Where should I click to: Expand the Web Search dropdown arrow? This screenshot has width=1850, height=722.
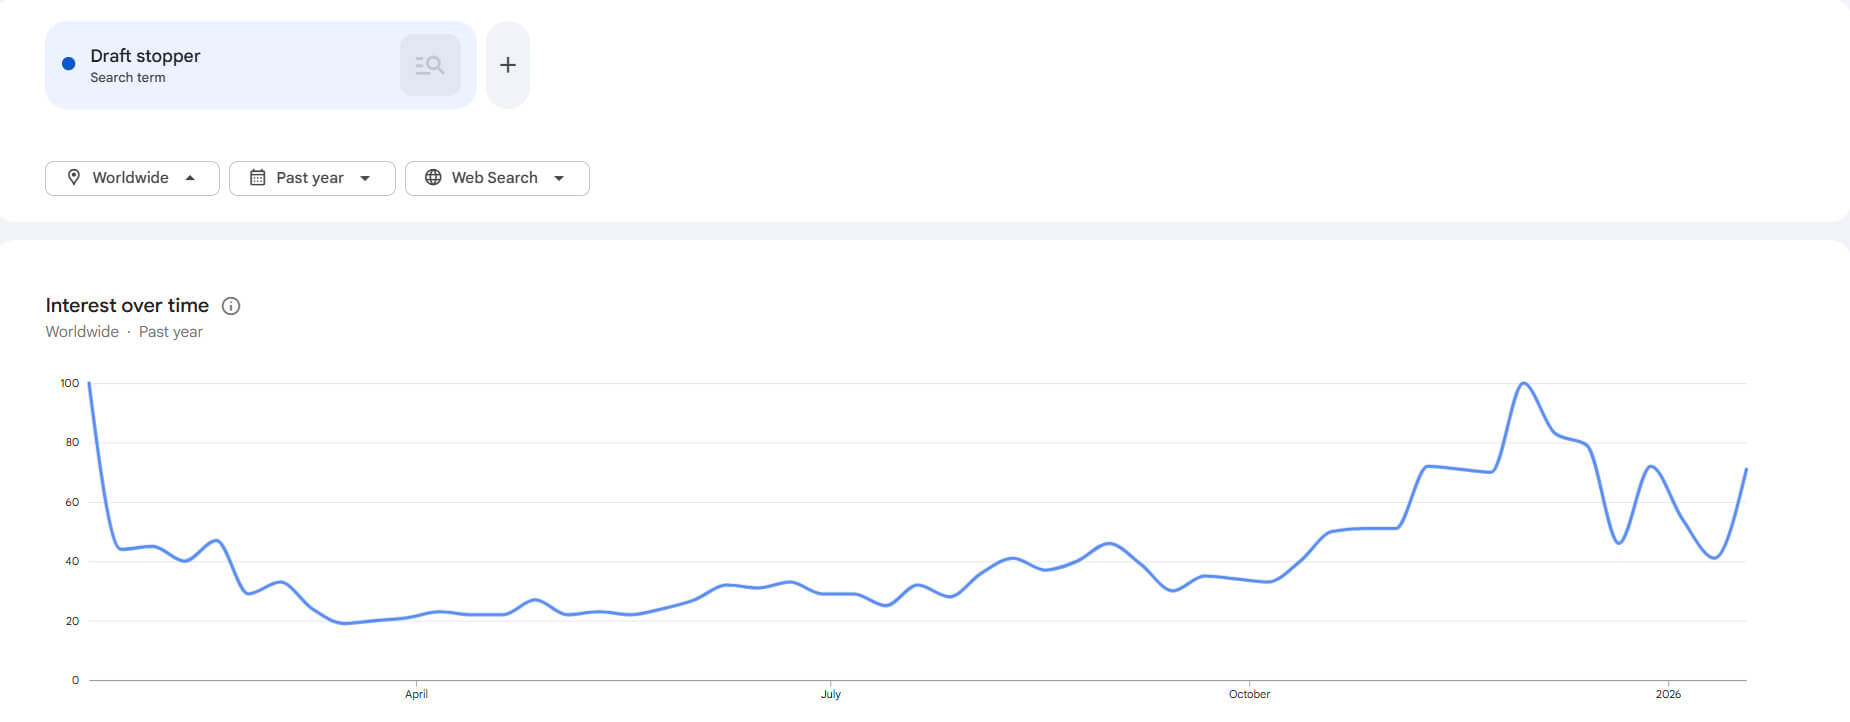(x=559, y=178)
